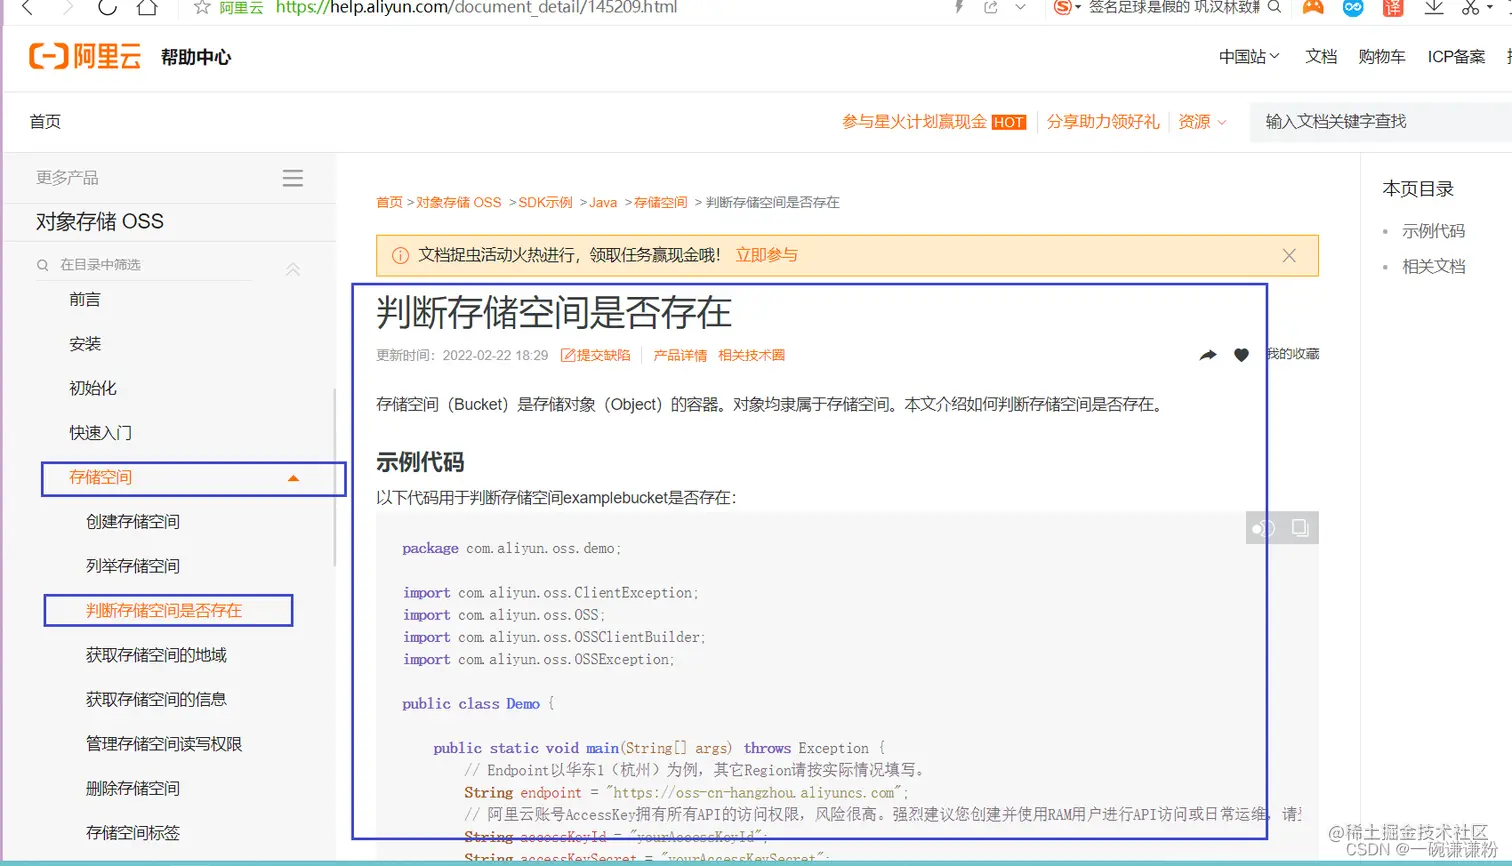Screen dimensions: 1512x866
Task: Close the yellow notice banner
Action: click(1289, 255)
